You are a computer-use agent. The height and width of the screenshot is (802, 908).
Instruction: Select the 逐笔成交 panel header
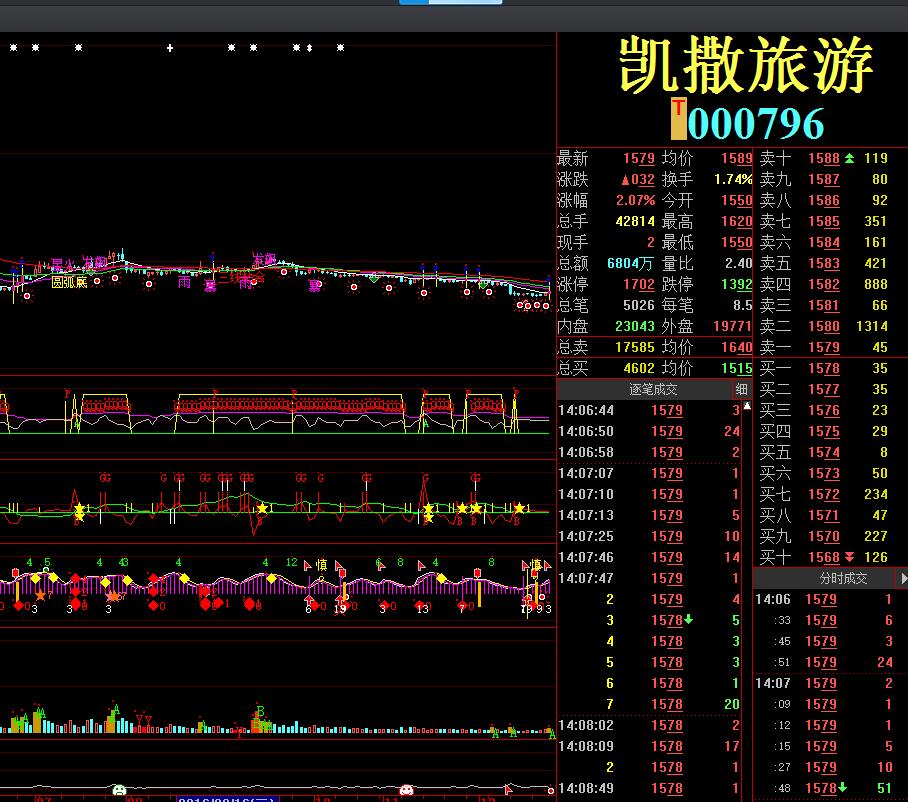click(x=653, y=389)
